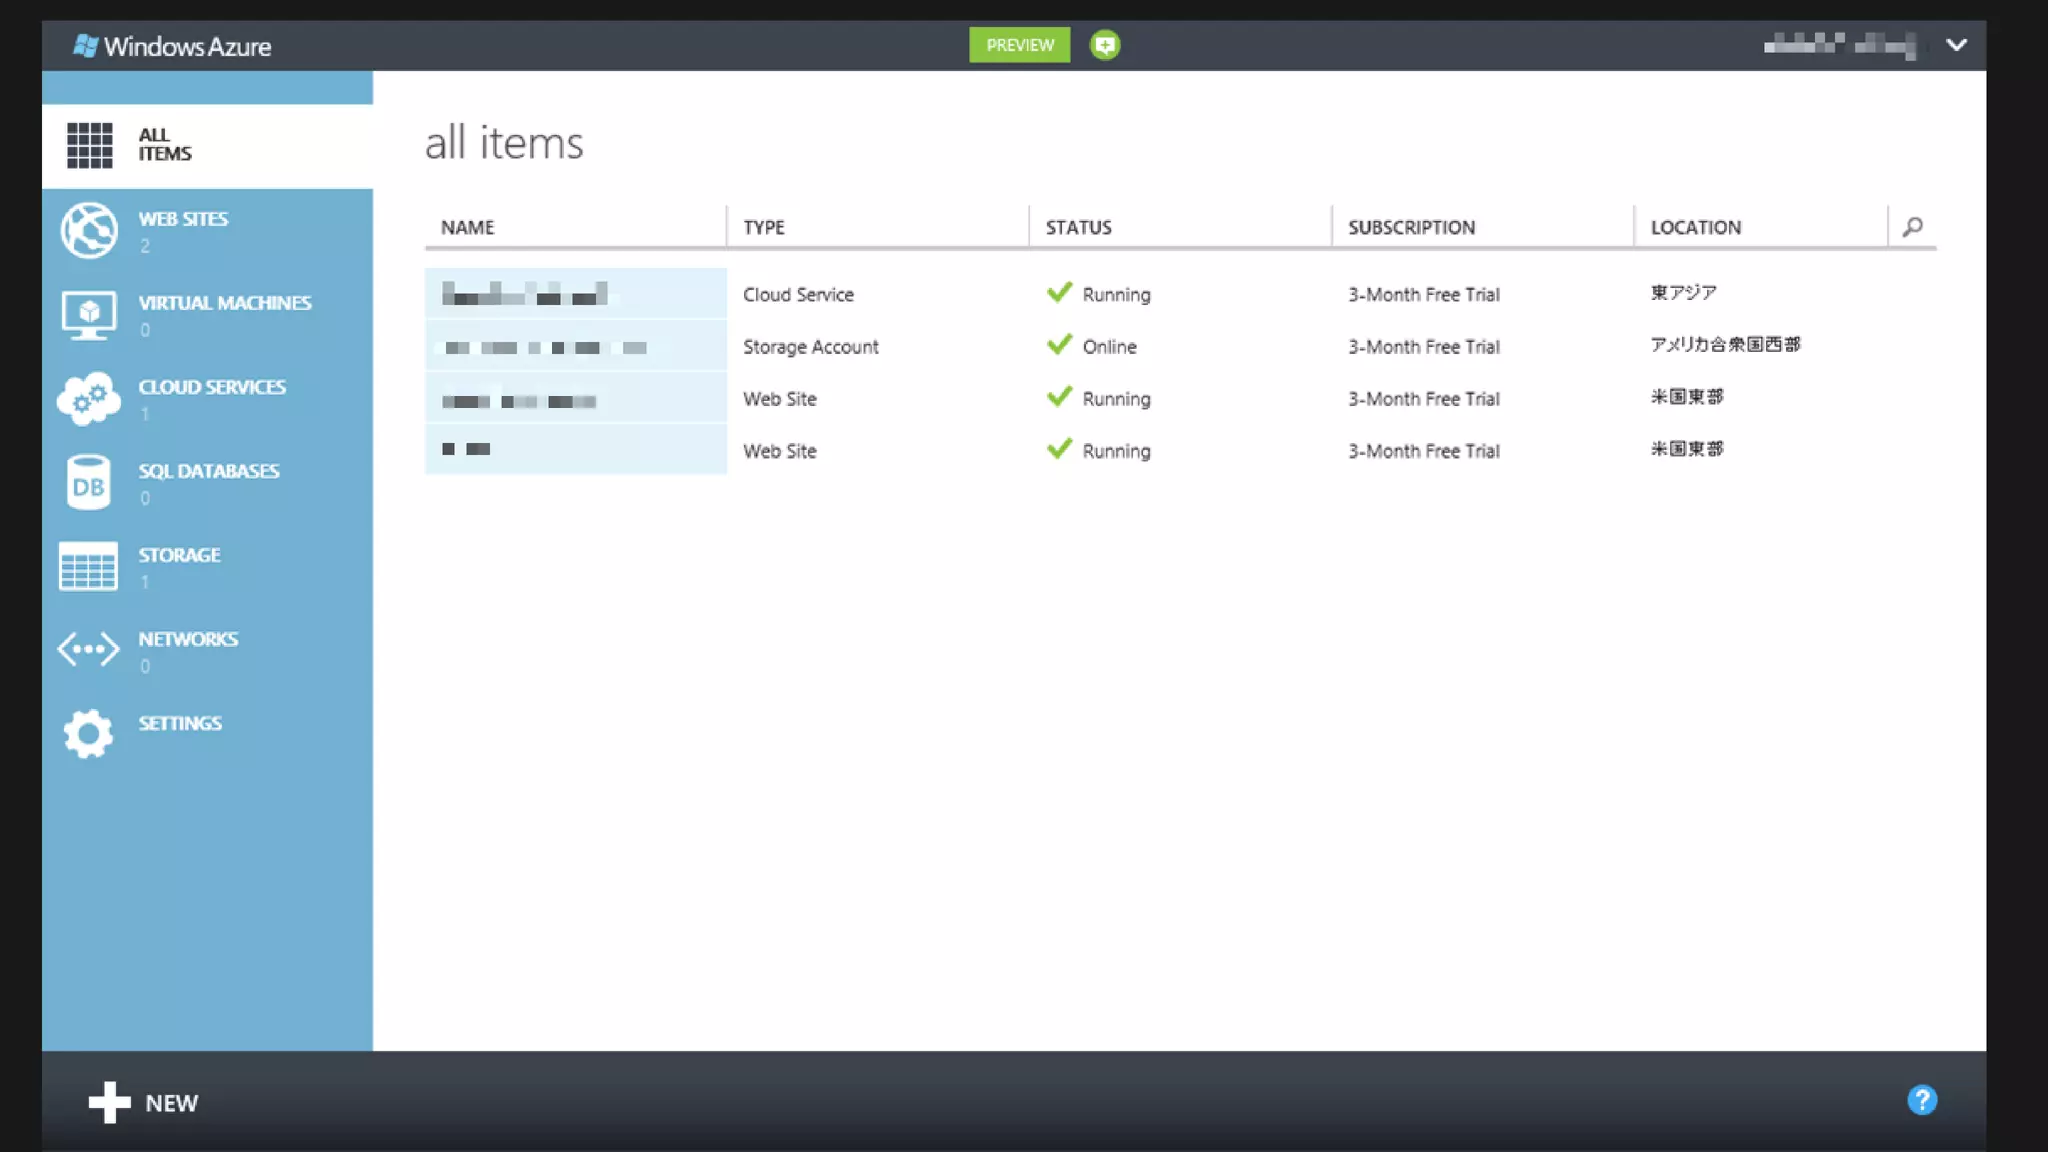Open the Storage table icon

[89, 567]
